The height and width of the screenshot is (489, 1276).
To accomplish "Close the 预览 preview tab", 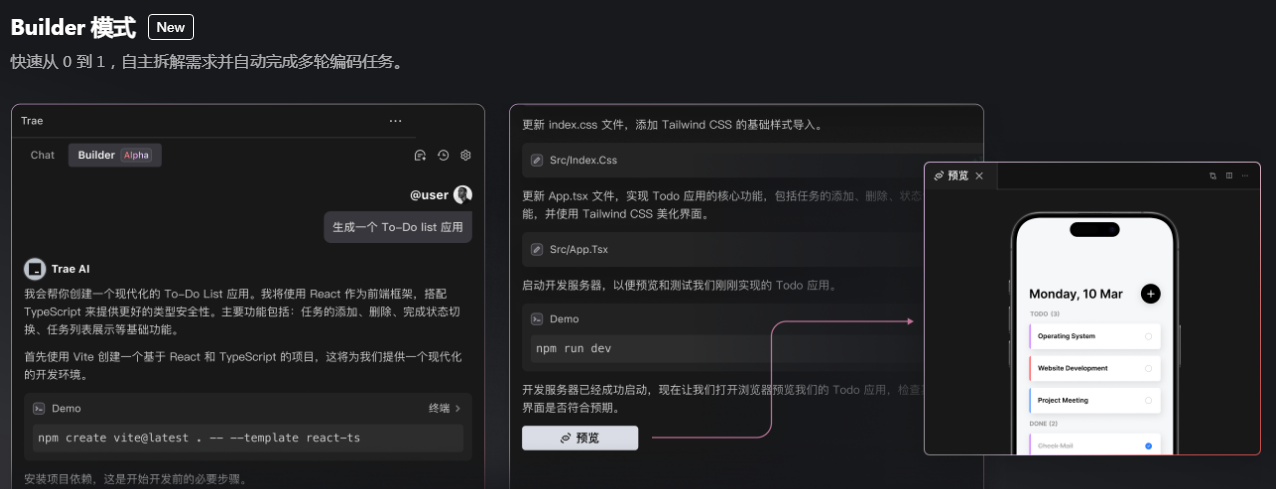I will tap(979, 176).
